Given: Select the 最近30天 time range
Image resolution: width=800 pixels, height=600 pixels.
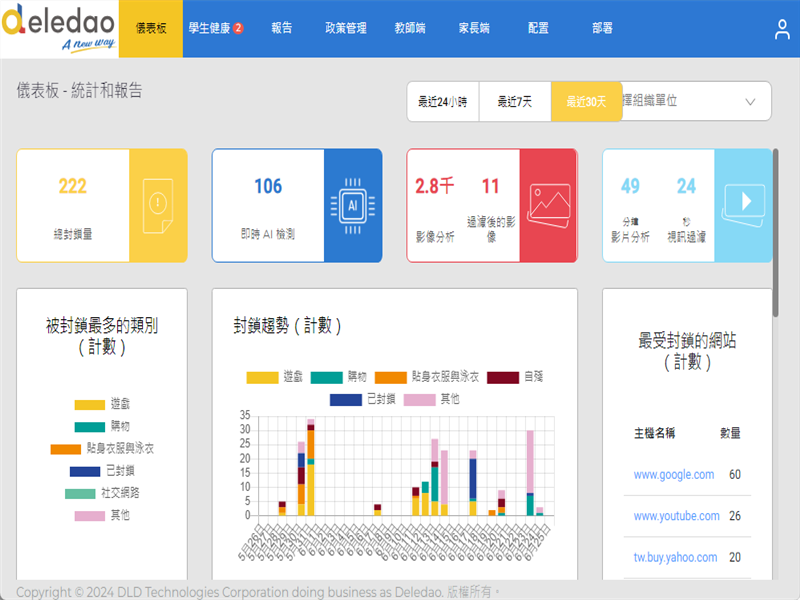Looking at the screenshot, I should click(x=586, y=102).
